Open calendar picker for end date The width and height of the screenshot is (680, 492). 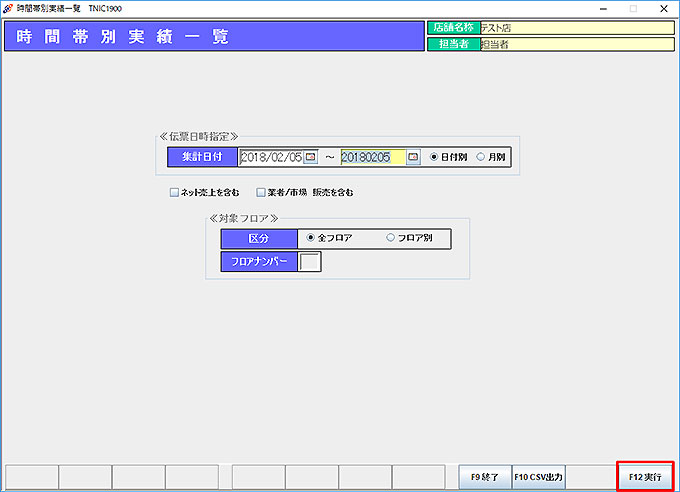[x=413, y=157]
